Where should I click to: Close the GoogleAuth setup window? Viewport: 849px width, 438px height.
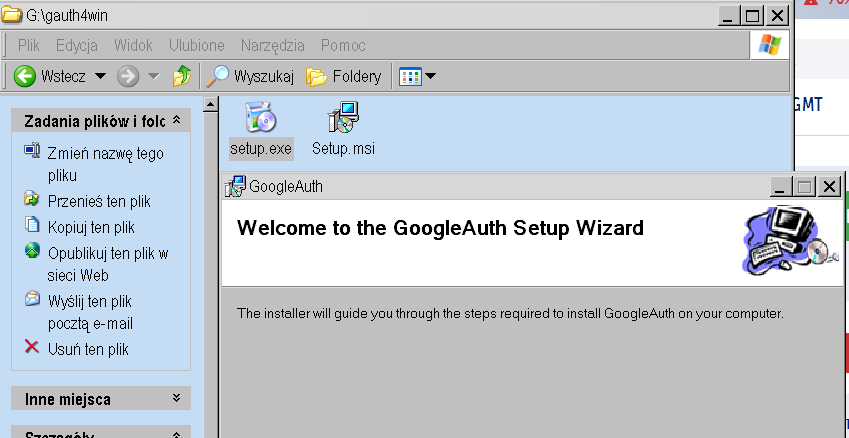tap(829, 187)
